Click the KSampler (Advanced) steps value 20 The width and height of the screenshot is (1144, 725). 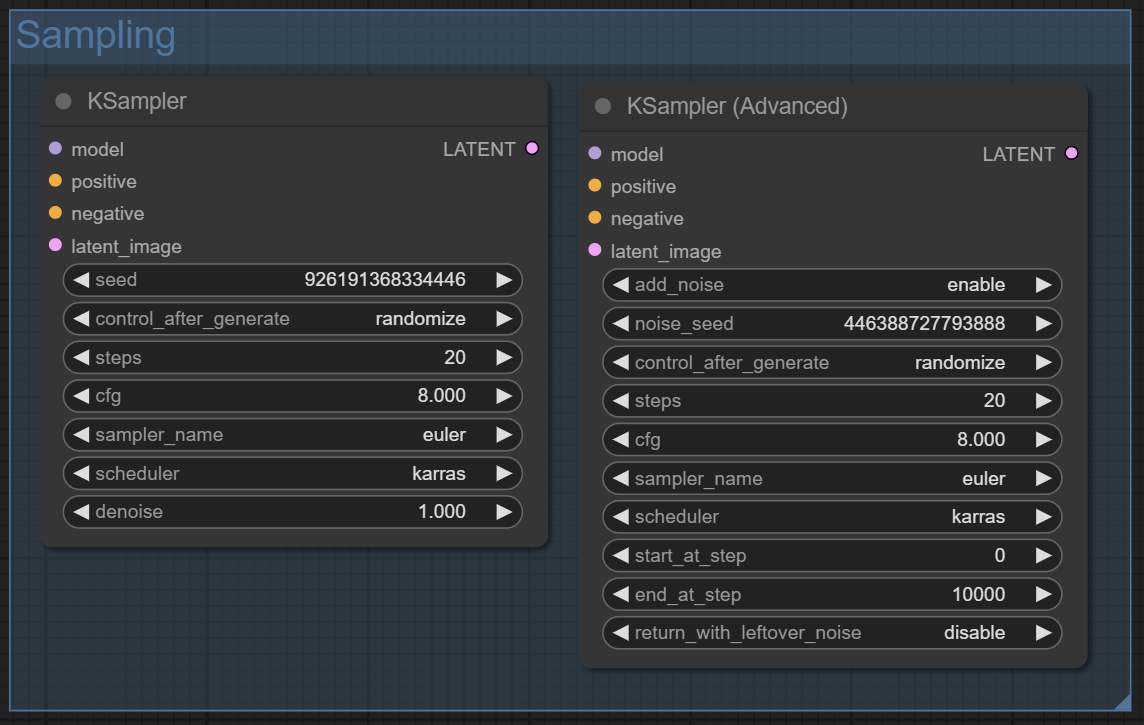(994, 401)
